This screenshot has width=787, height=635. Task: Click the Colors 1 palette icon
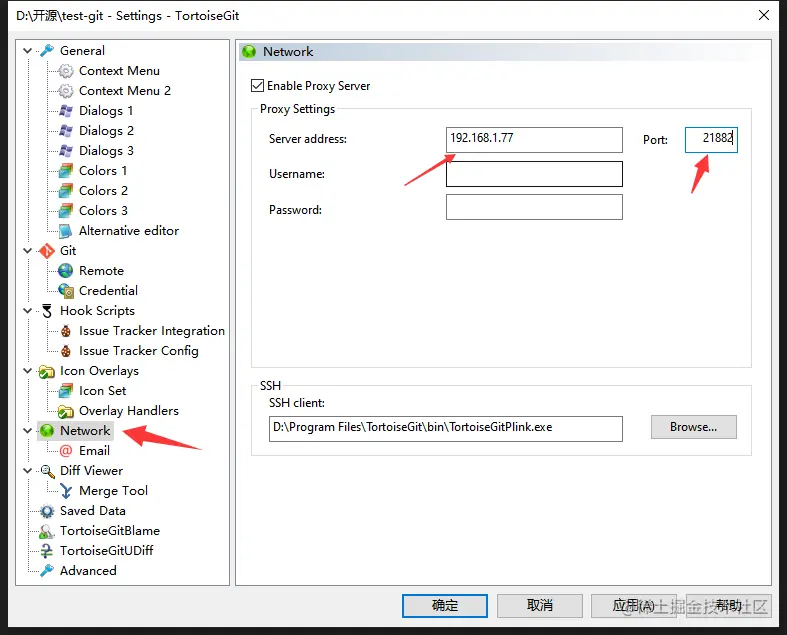click(x=66, y=171)
